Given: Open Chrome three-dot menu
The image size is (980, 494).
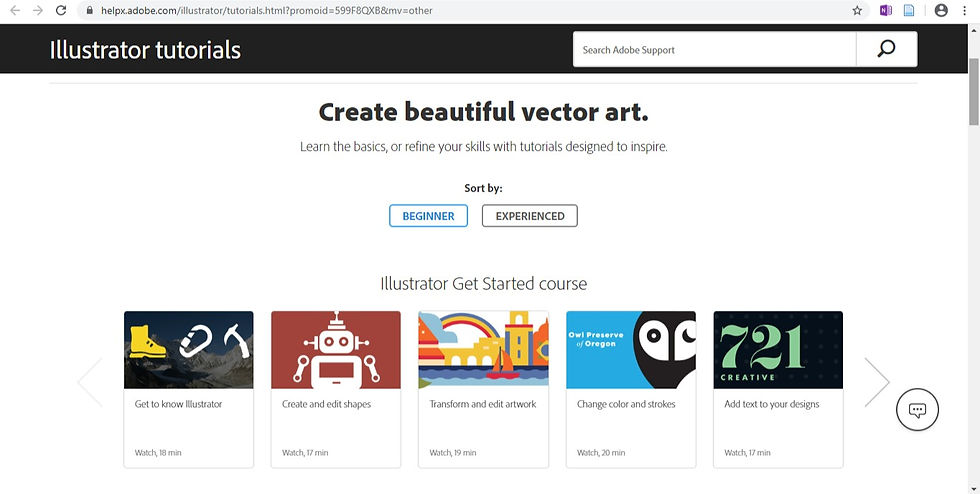Looking at the screenshot, I should point(965,11).
